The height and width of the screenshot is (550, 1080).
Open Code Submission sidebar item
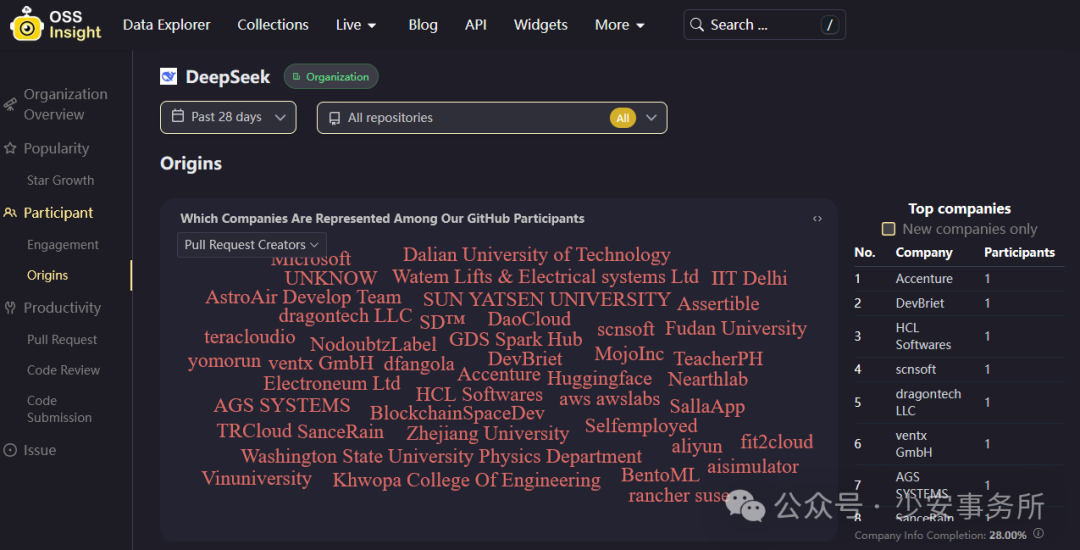coord(59,409)
